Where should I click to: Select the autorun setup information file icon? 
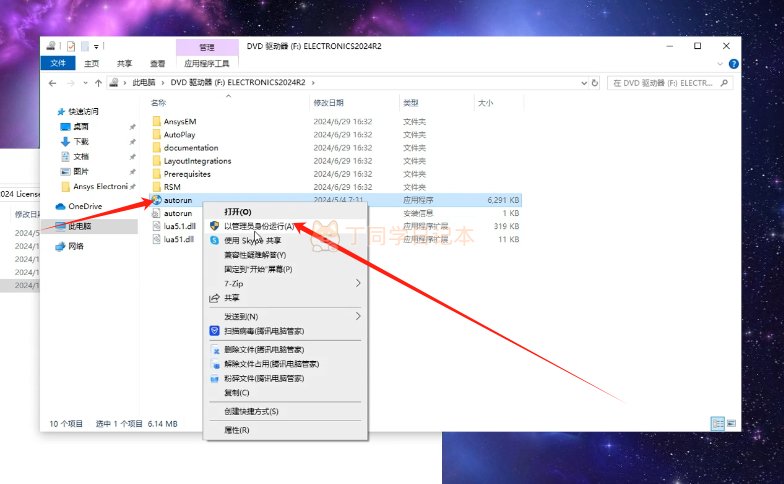pyautogui.click(x=156, y=213)
